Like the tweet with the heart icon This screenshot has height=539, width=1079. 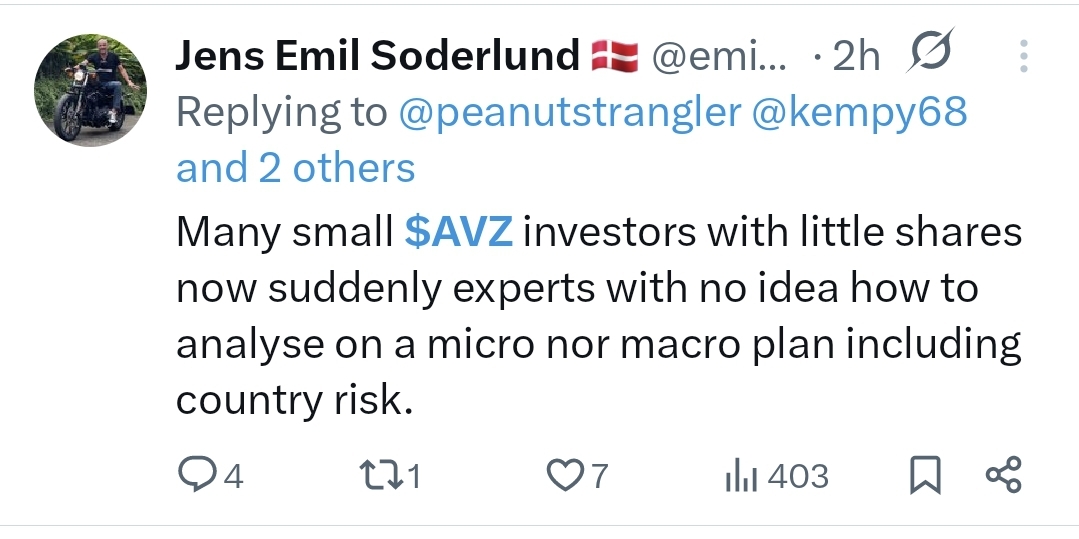pyautogui.click(x=564, y=475)
